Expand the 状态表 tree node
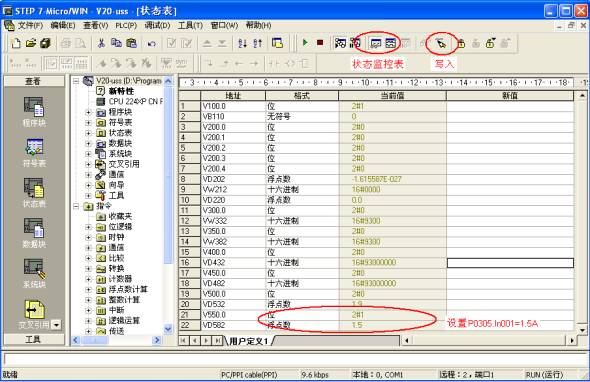 point(88,133)
